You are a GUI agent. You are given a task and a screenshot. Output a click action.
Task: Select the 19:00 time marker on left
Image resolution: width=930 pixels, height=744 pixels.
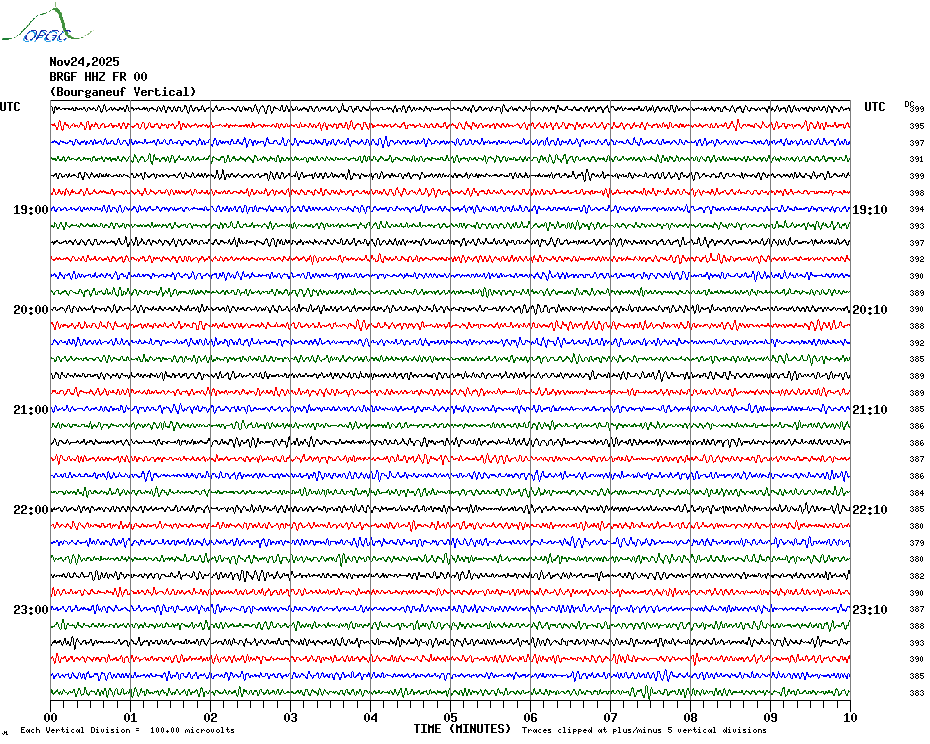31,210
